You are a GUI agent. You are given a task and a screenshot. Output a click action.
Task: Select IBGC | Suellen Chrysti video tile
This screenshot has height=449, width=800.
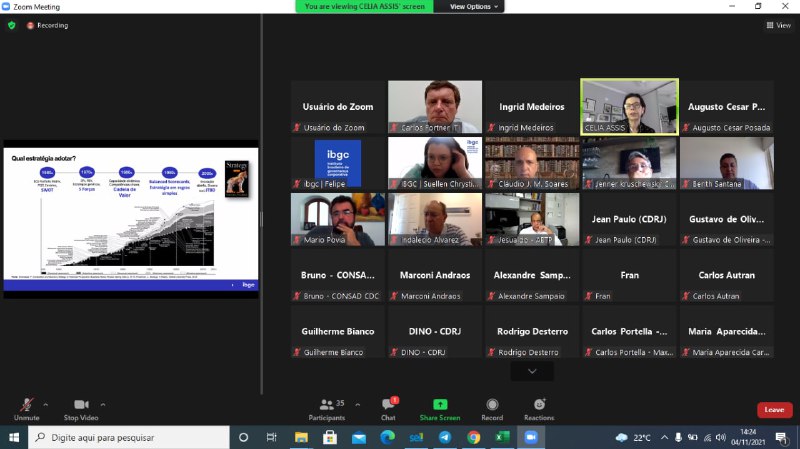point(435,163)
